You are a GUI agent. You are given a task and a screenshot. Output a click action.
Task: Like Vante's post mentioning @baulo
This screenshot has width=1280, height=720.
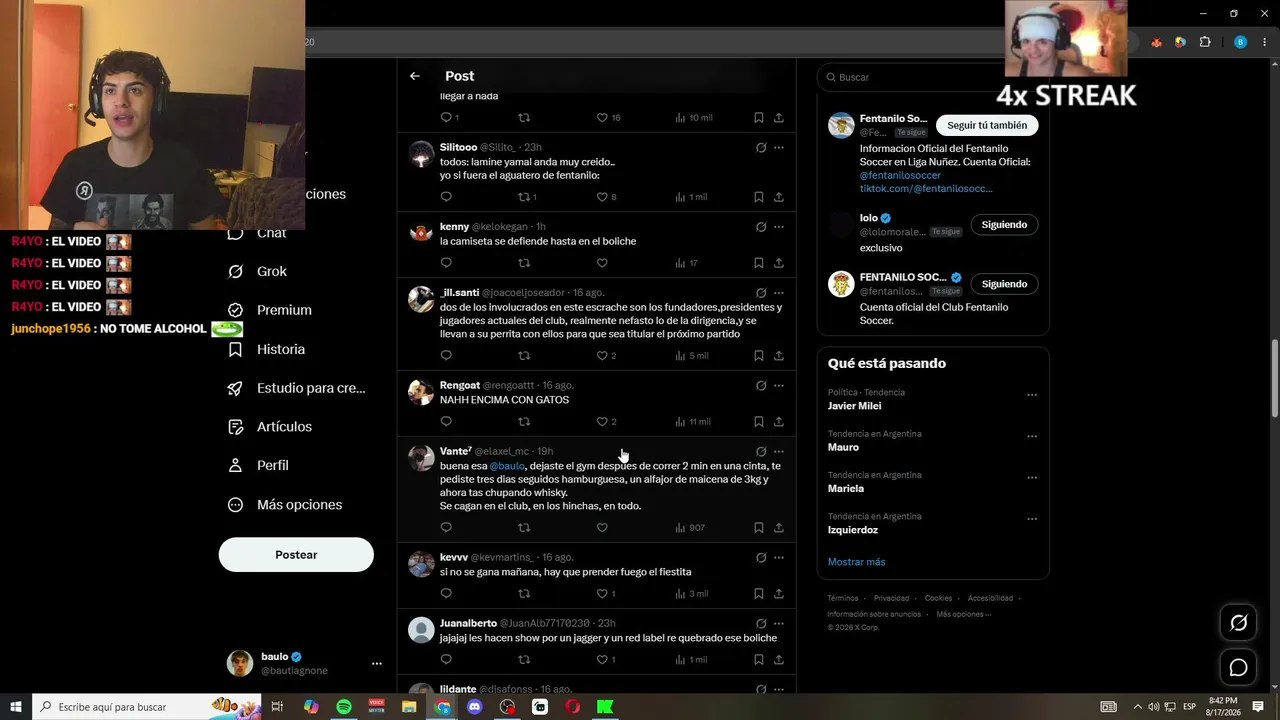click(602, 527)
